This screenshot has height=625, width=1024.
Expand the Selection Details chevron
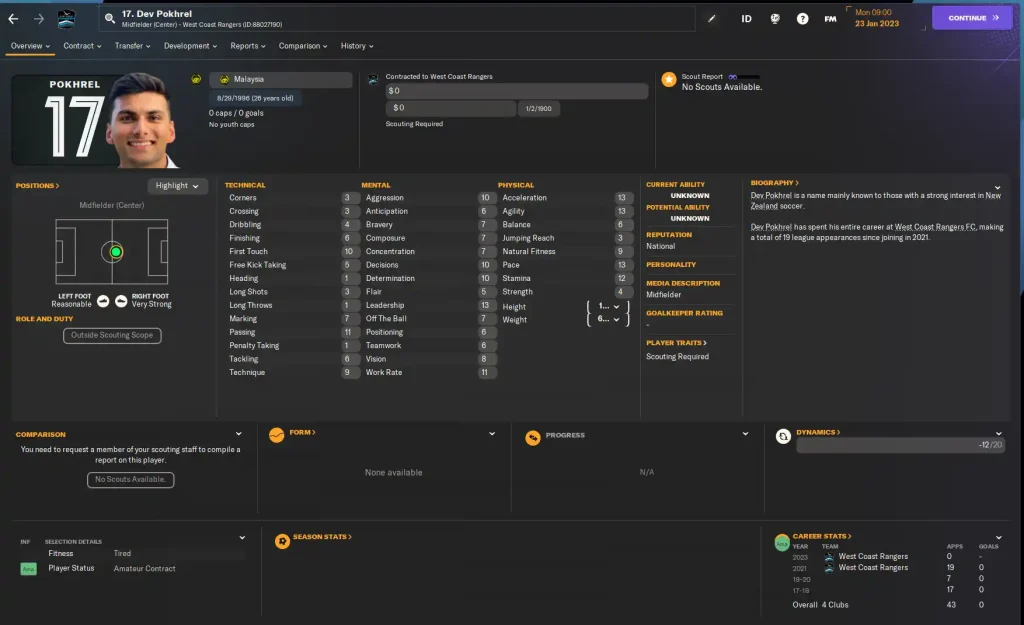click(242, 538)
